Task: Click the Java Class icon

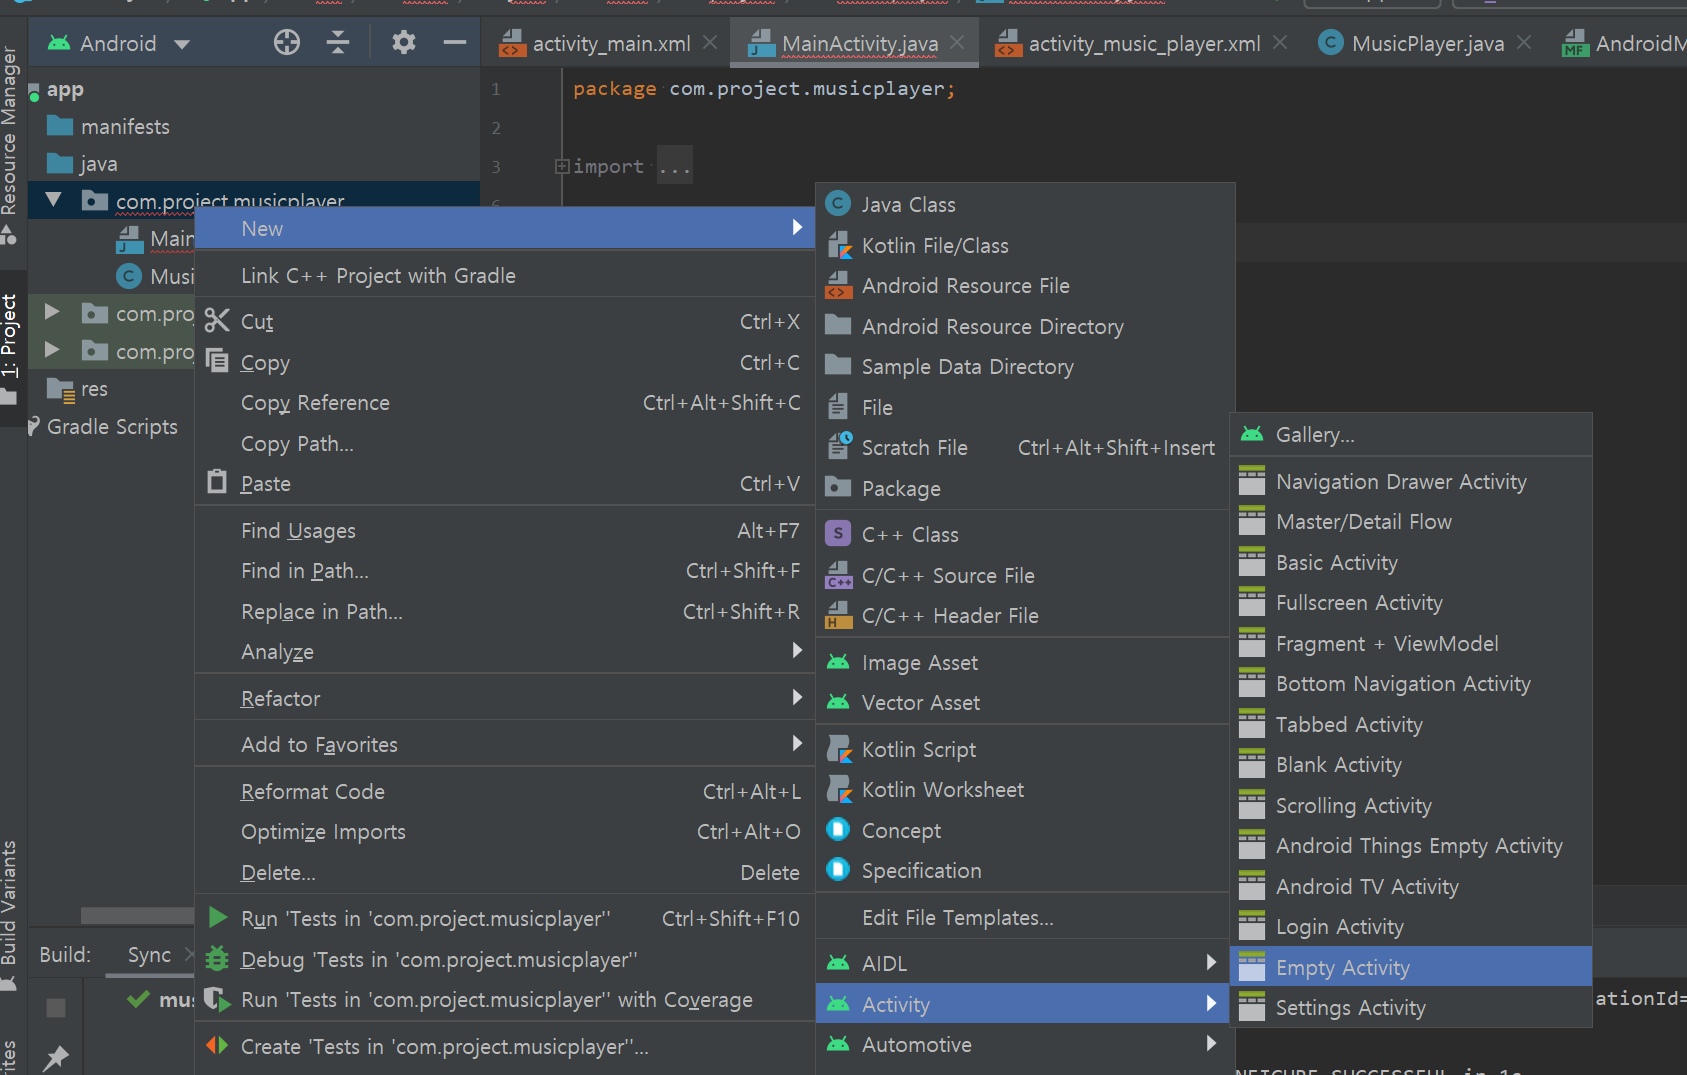Action: tap(838, 204)
